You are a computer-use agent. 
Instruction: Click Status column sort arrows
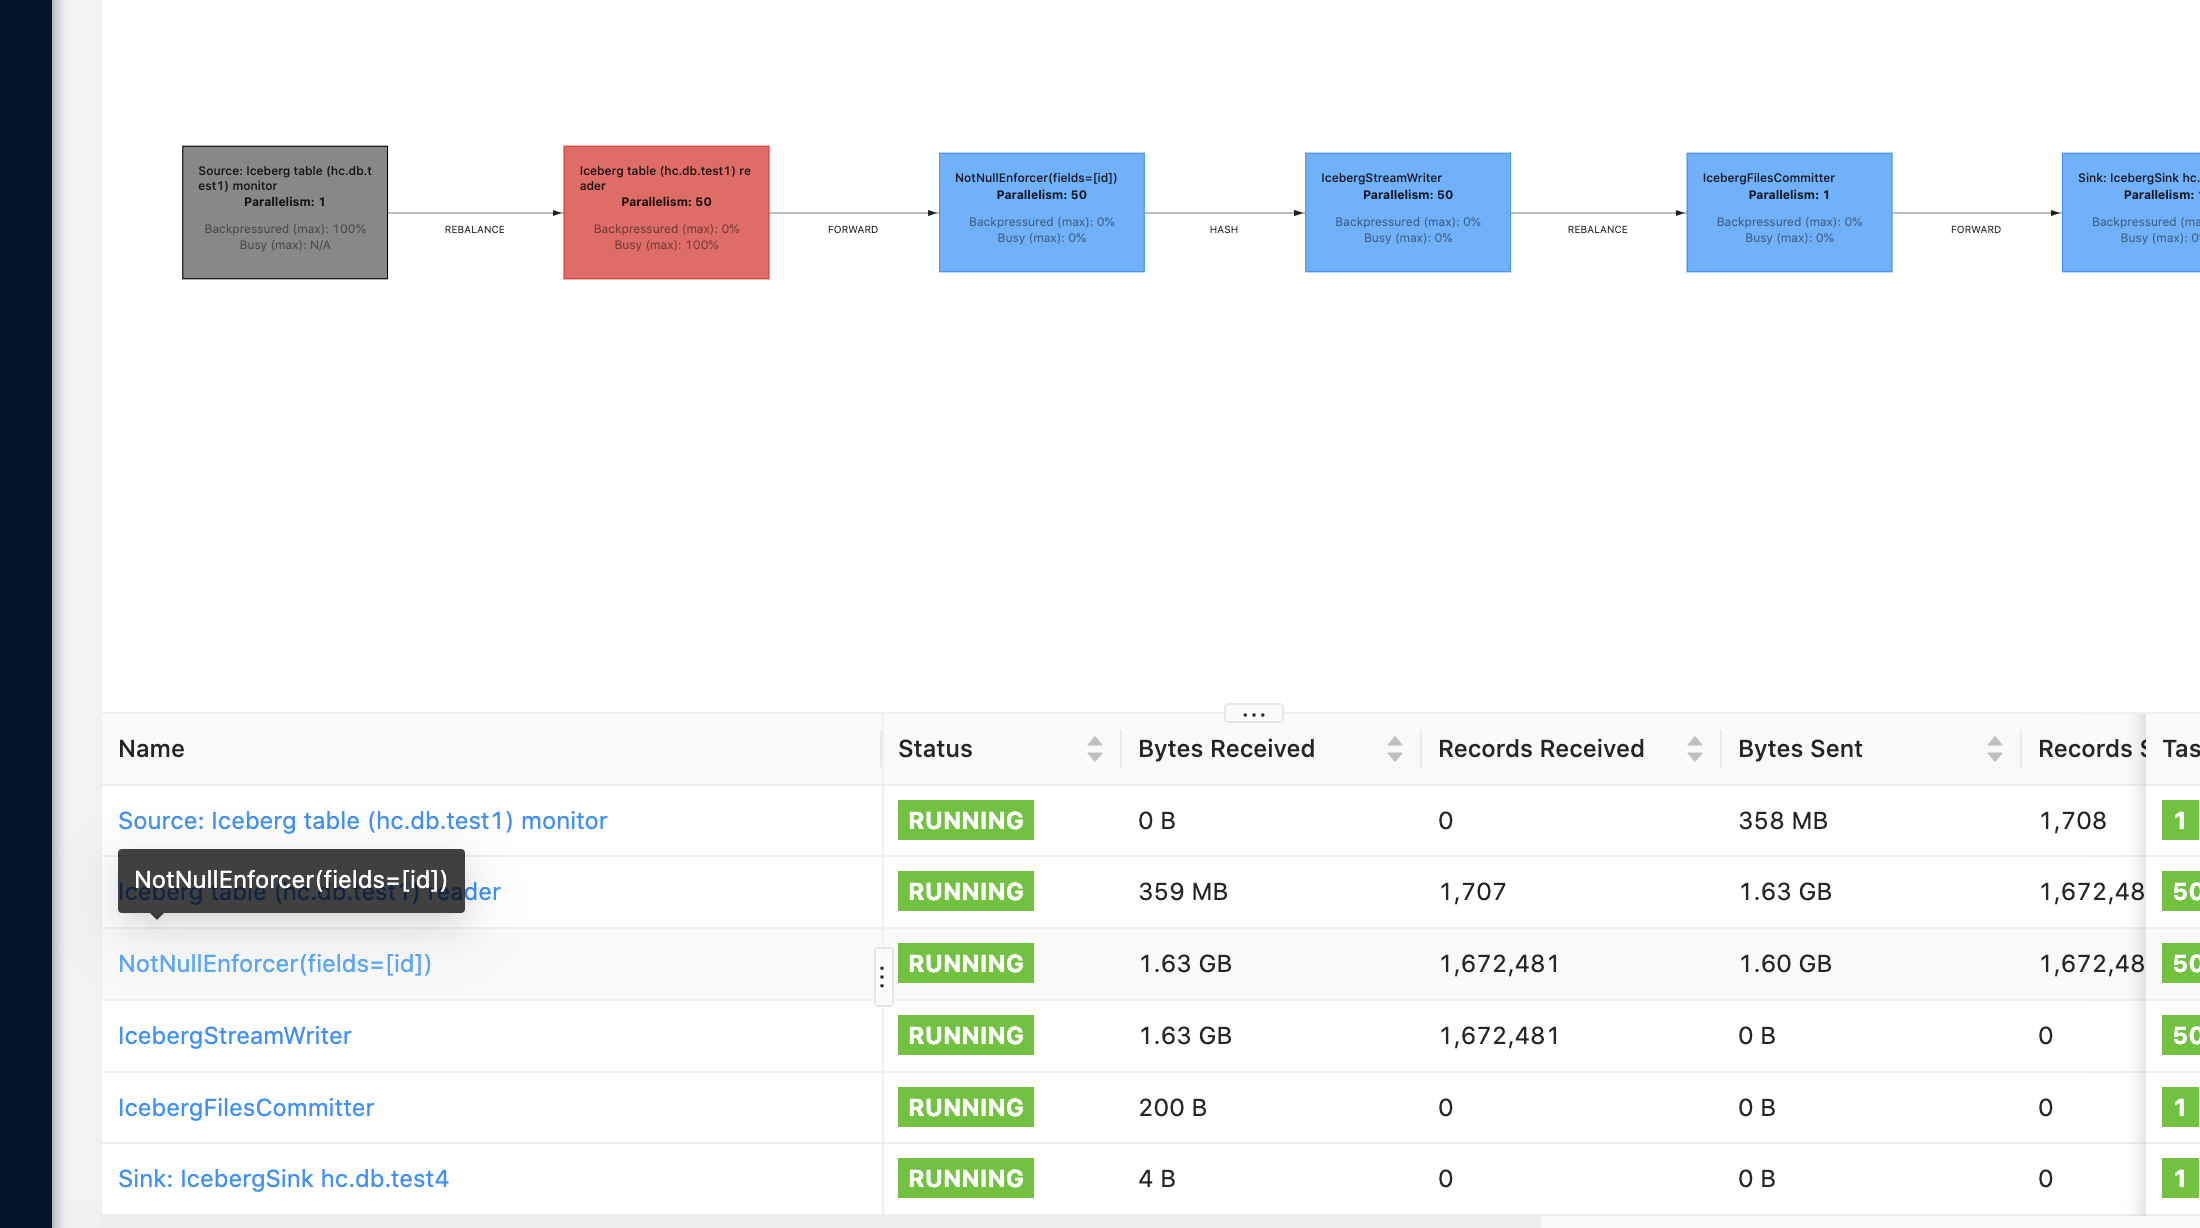[1094, 749]
